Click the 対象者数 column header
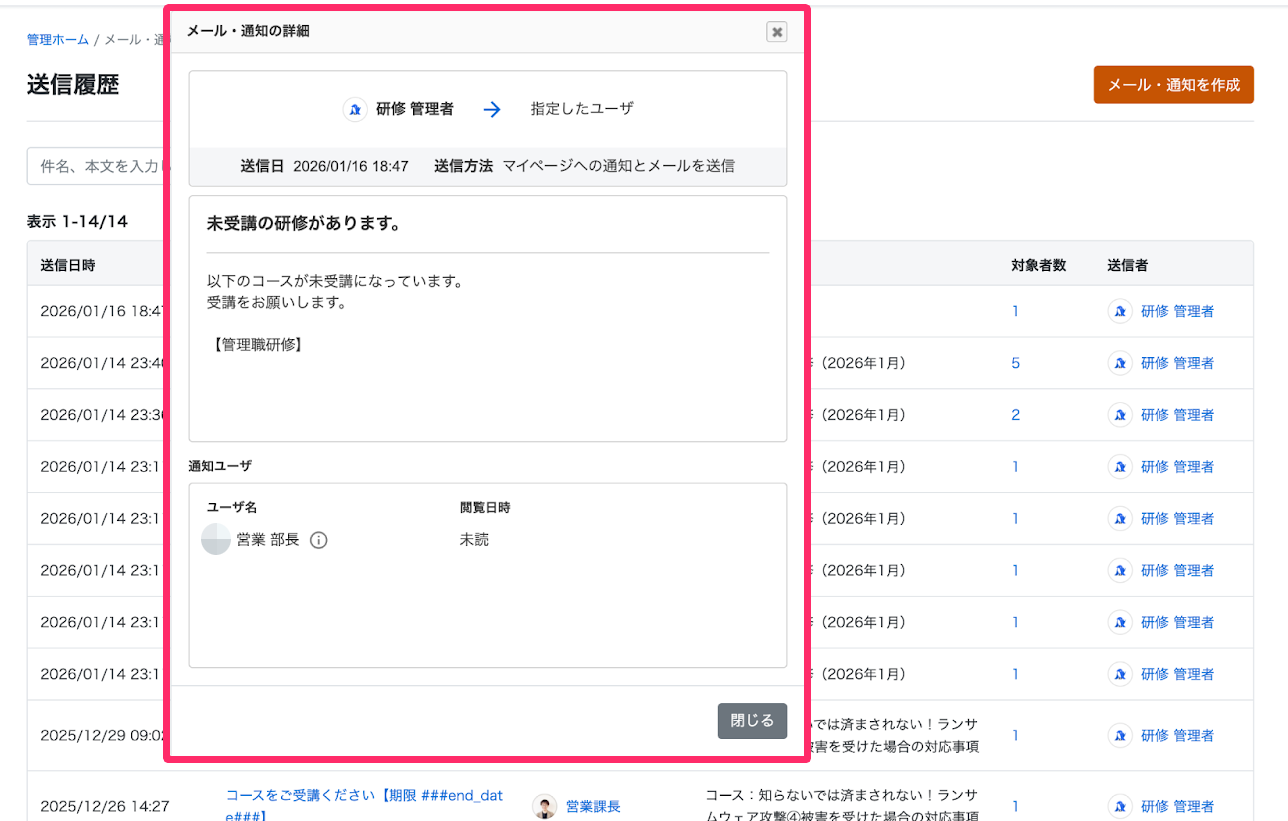Viewport: 1288px width, 821px height. coord(1038,265)
